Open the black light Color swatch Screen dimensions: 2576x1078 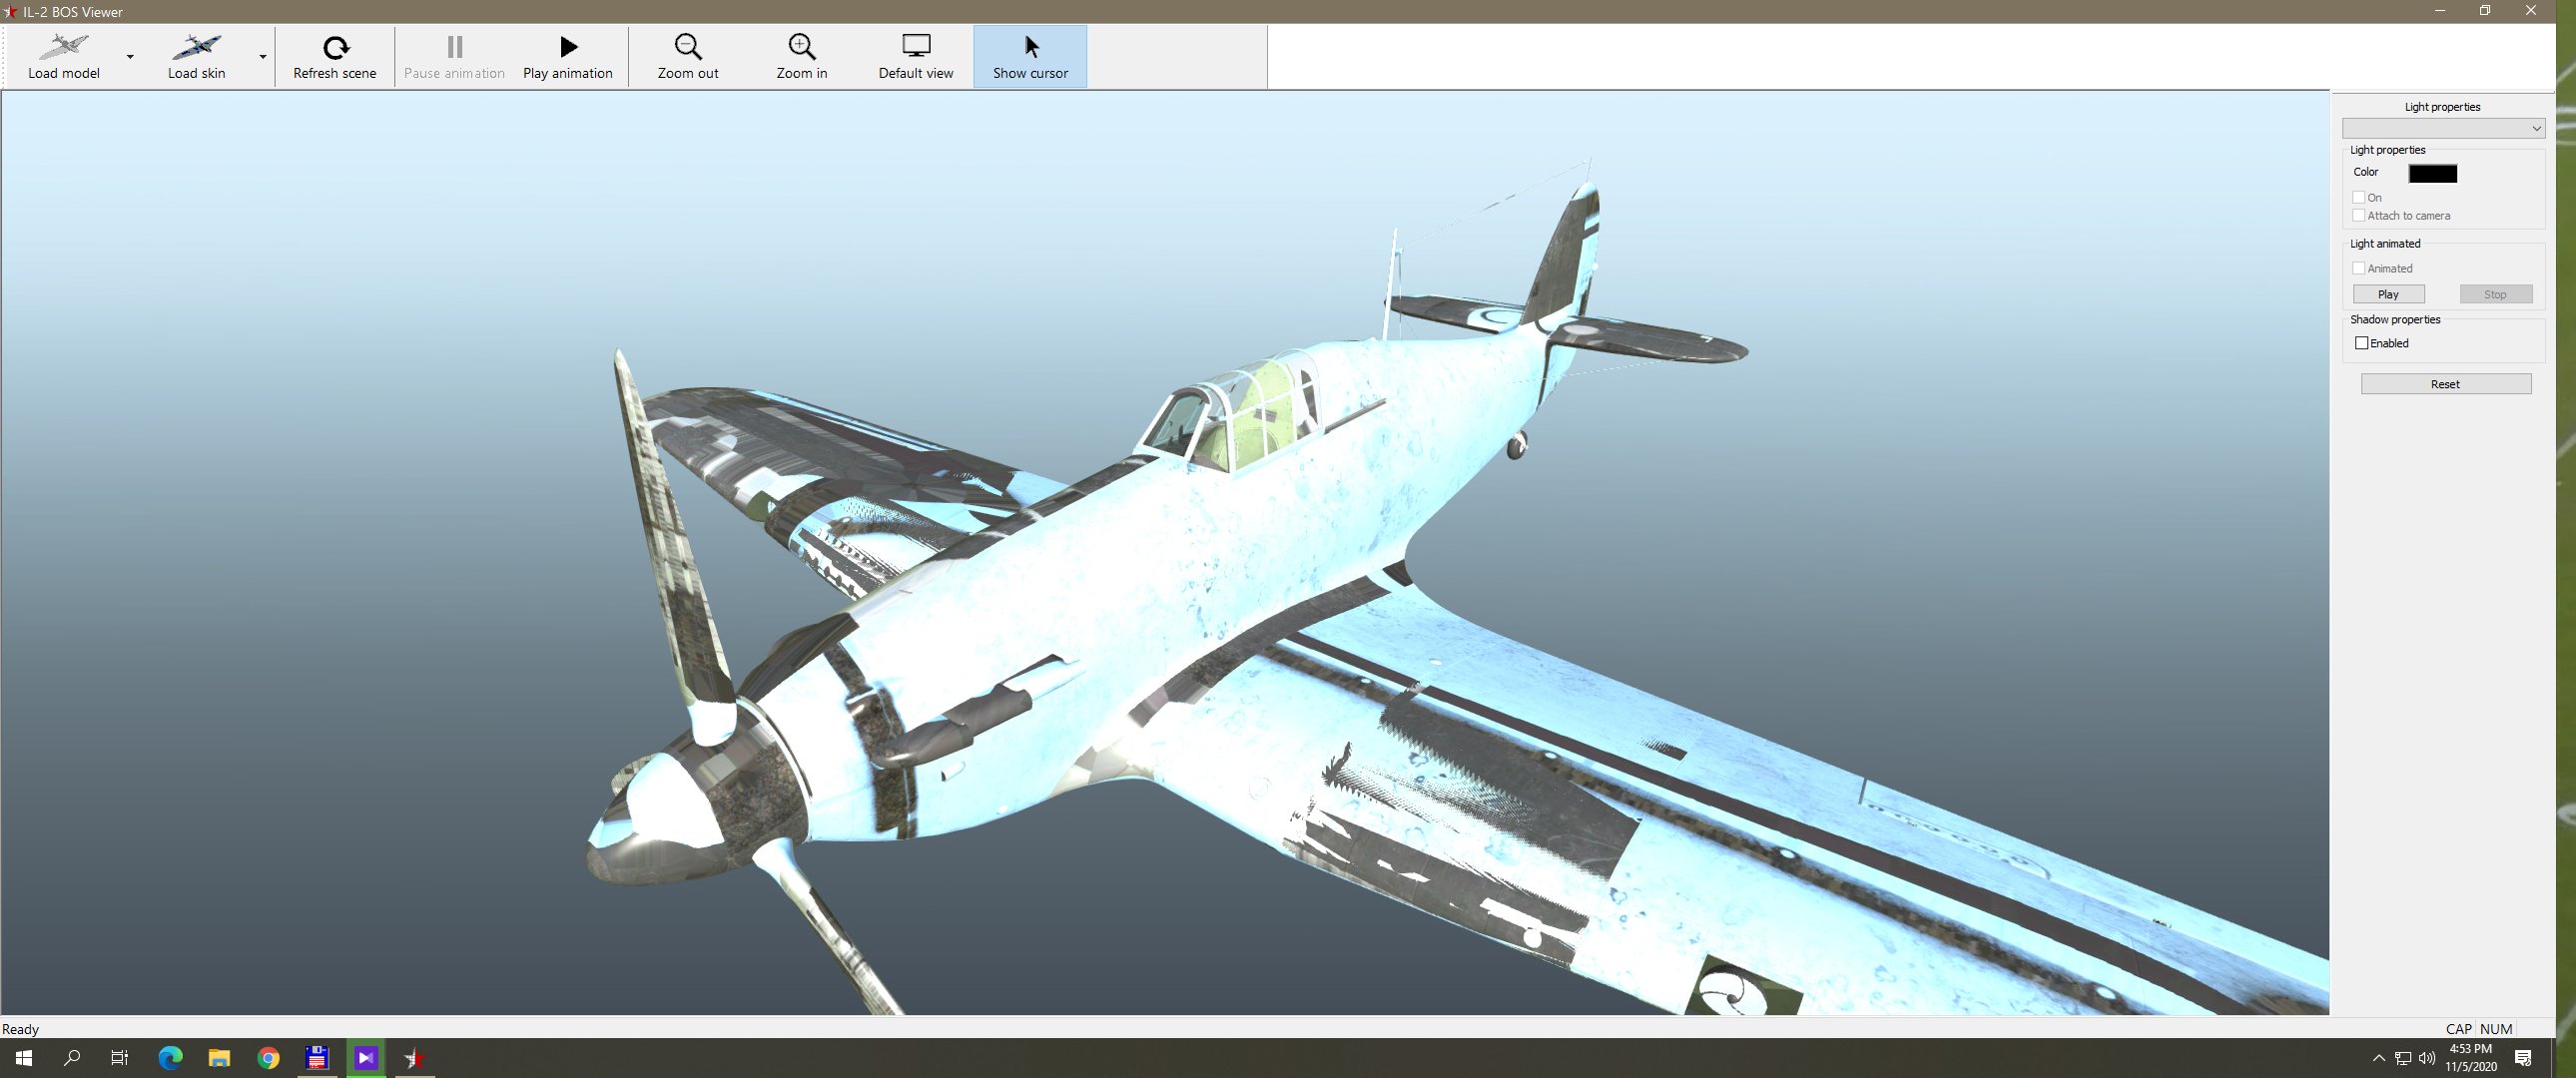click(2433, 173)
